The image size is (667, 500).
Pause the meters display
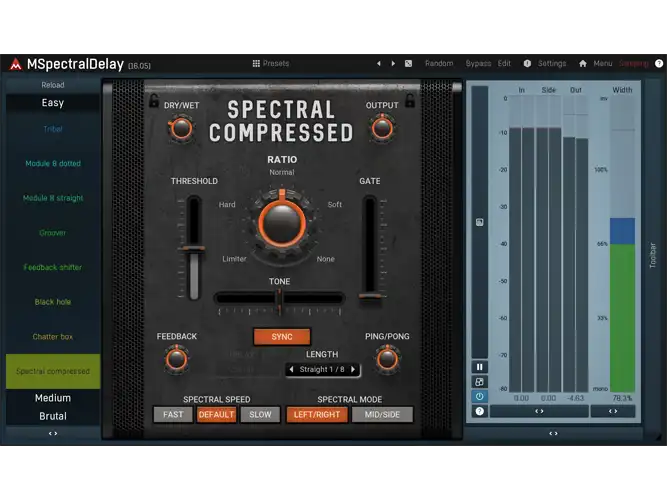point(479,367)
